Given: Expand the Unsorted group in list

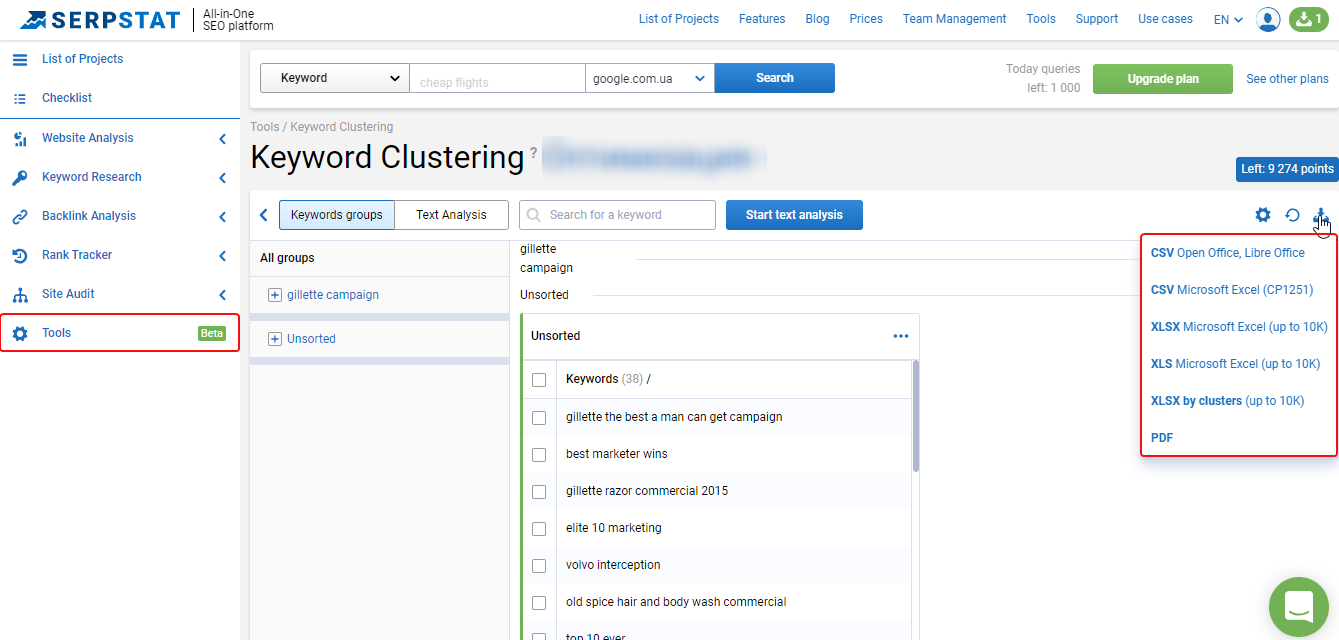Looking at the screenshot, I should tap(275, 339).
